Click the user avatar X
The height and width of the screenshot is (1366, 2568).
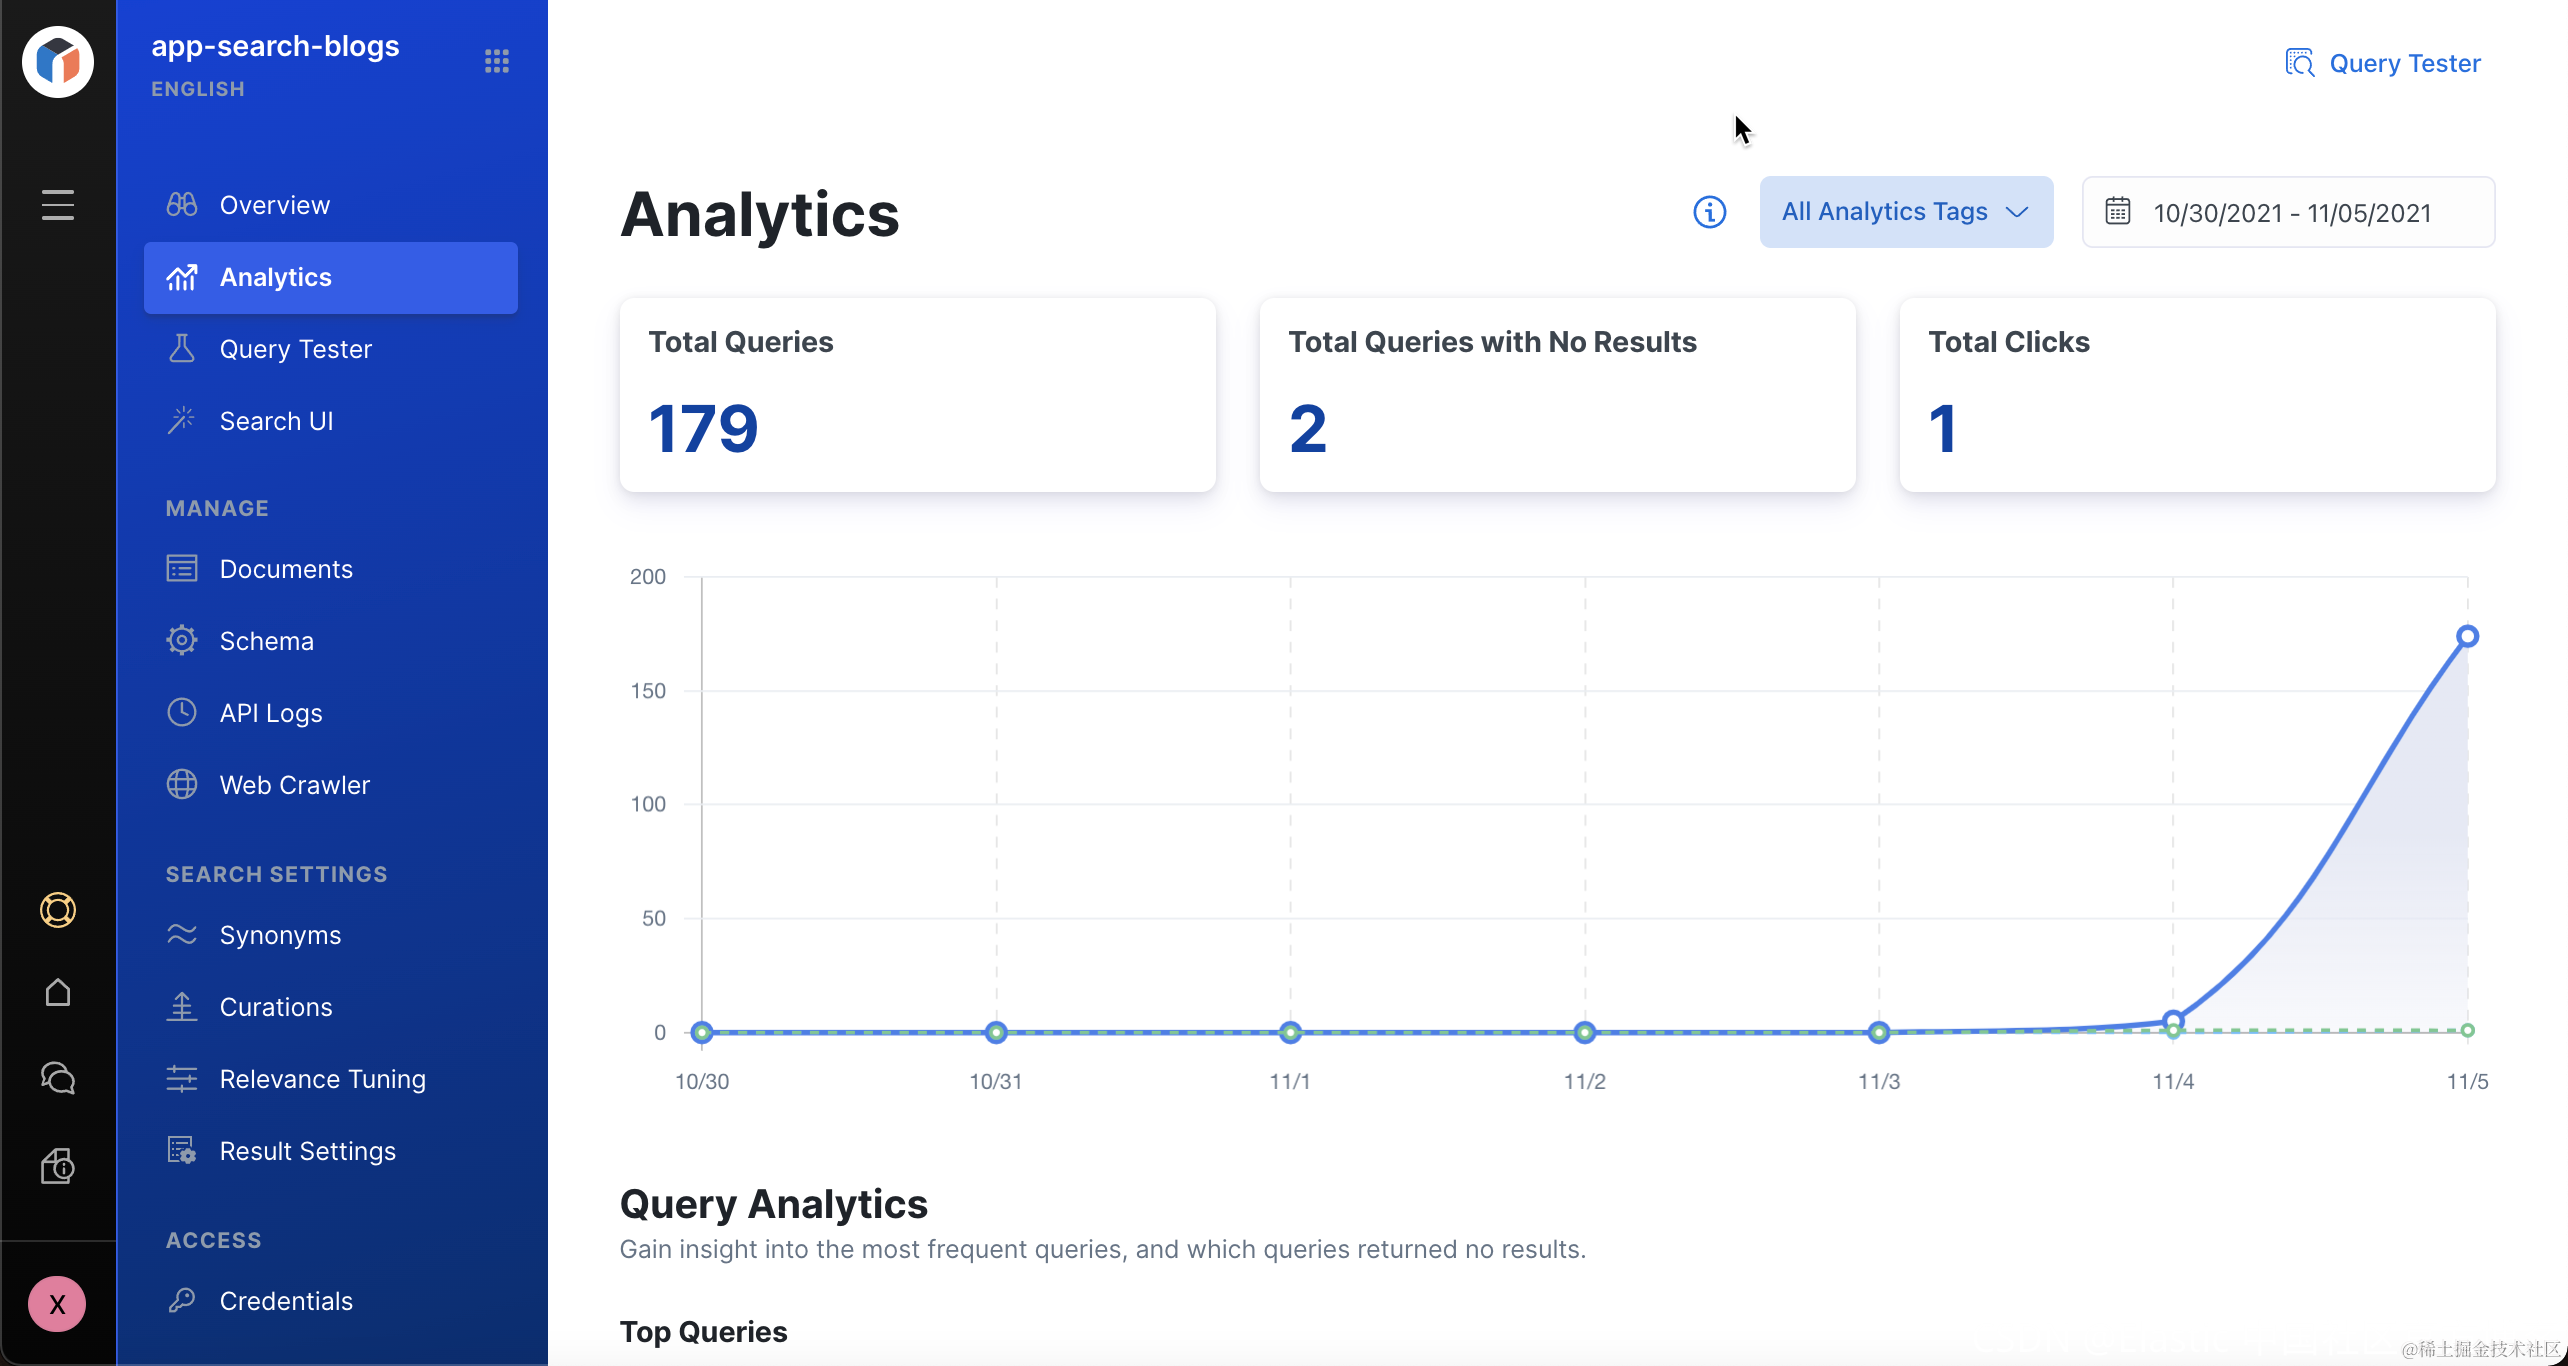pyautogui.click(x=57, y=1304)
